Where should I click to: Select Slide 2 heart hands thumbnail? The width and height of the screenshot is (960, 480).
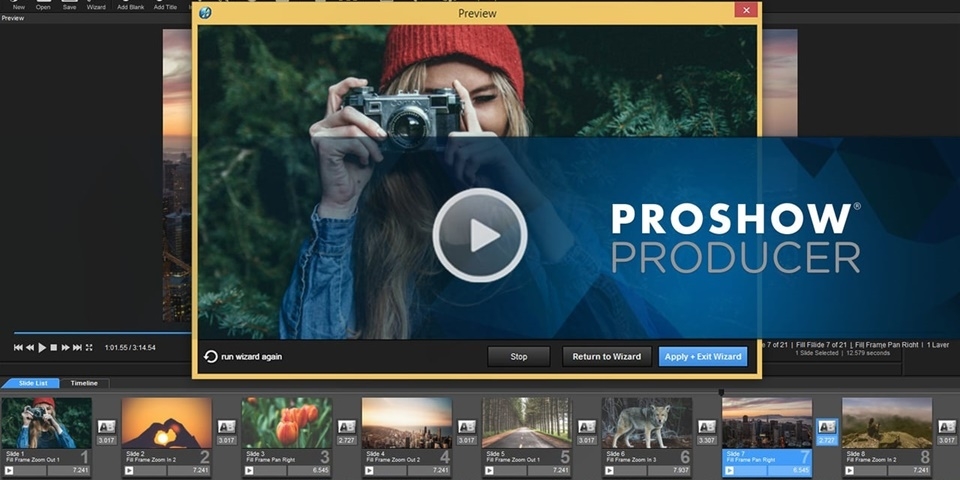(x=167, y=423)
